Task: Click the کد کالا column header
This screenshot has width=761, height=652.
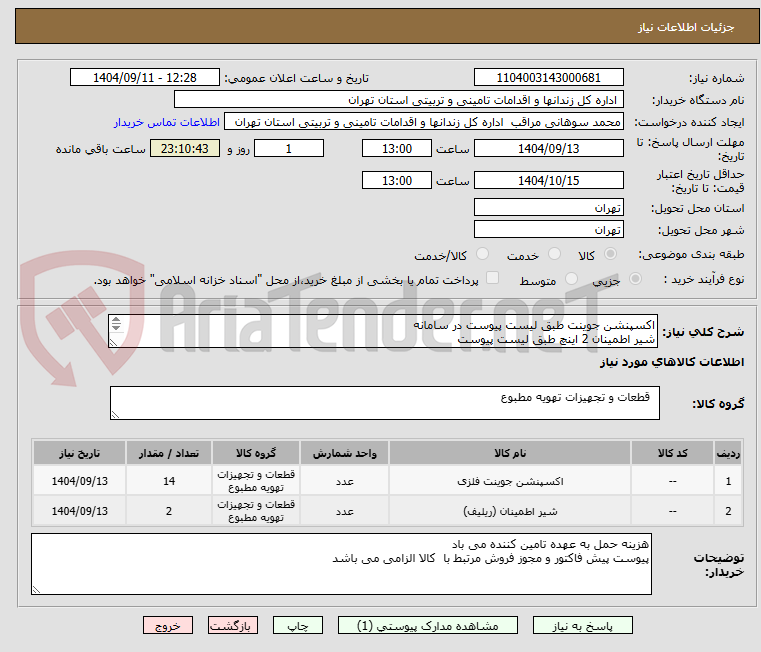Action: coord(672,453)
